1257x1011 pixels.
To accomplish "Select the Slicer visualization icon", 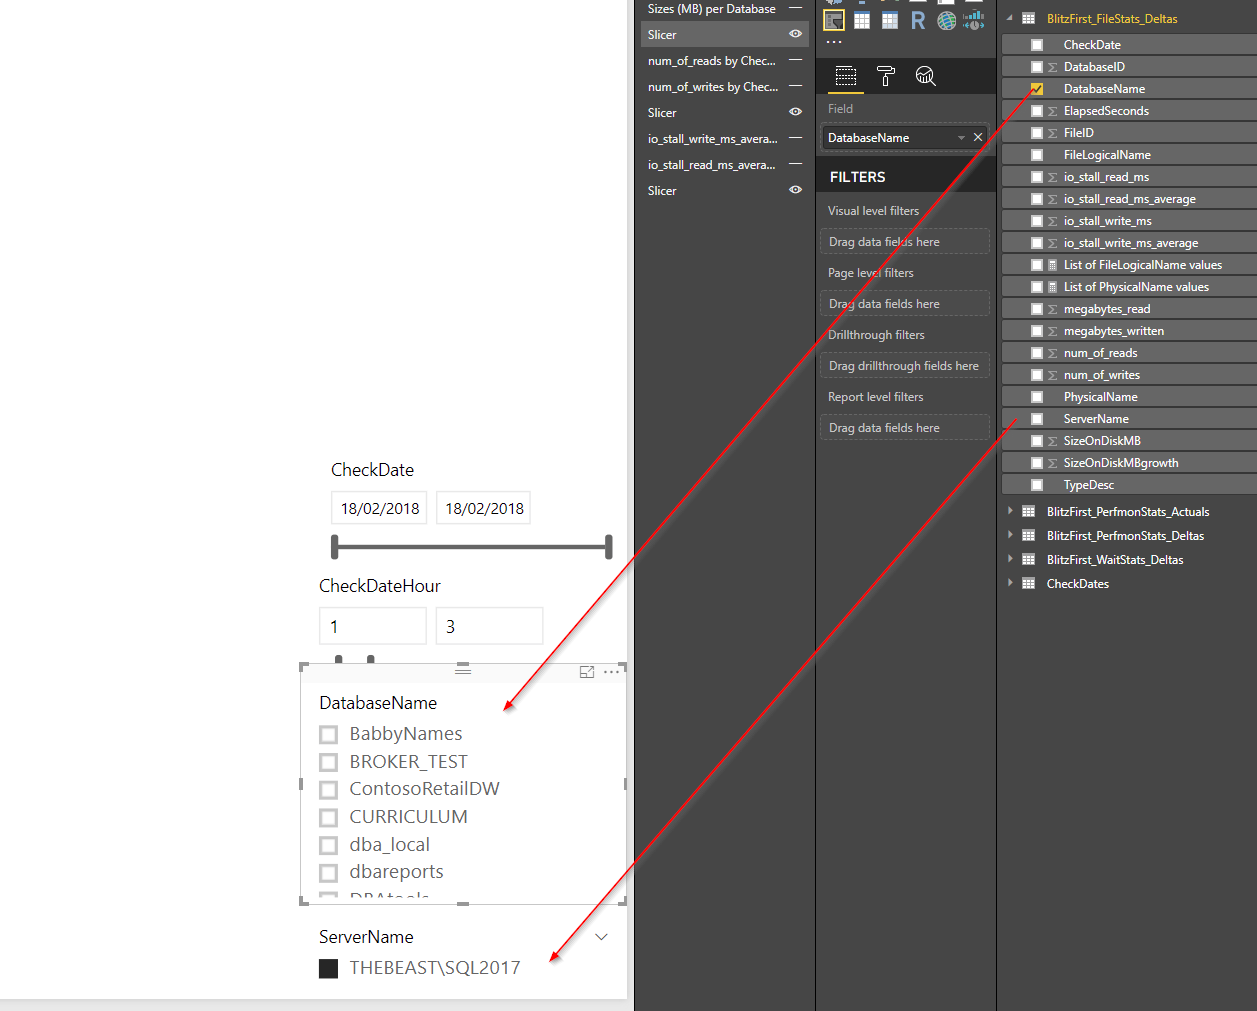I will [834, 20].
